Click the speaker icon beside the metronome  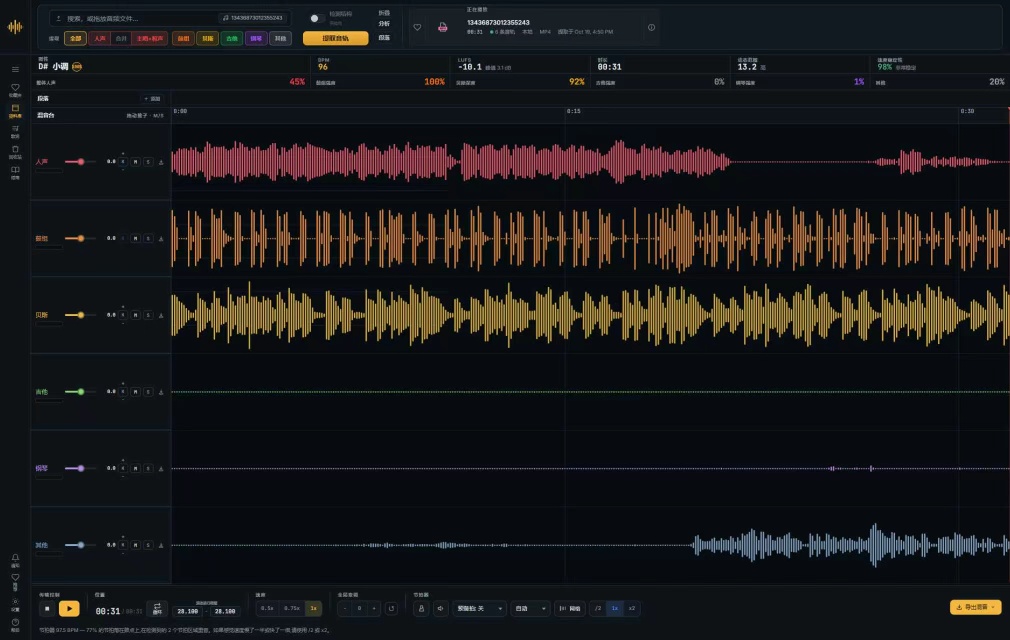pos(441,608)
